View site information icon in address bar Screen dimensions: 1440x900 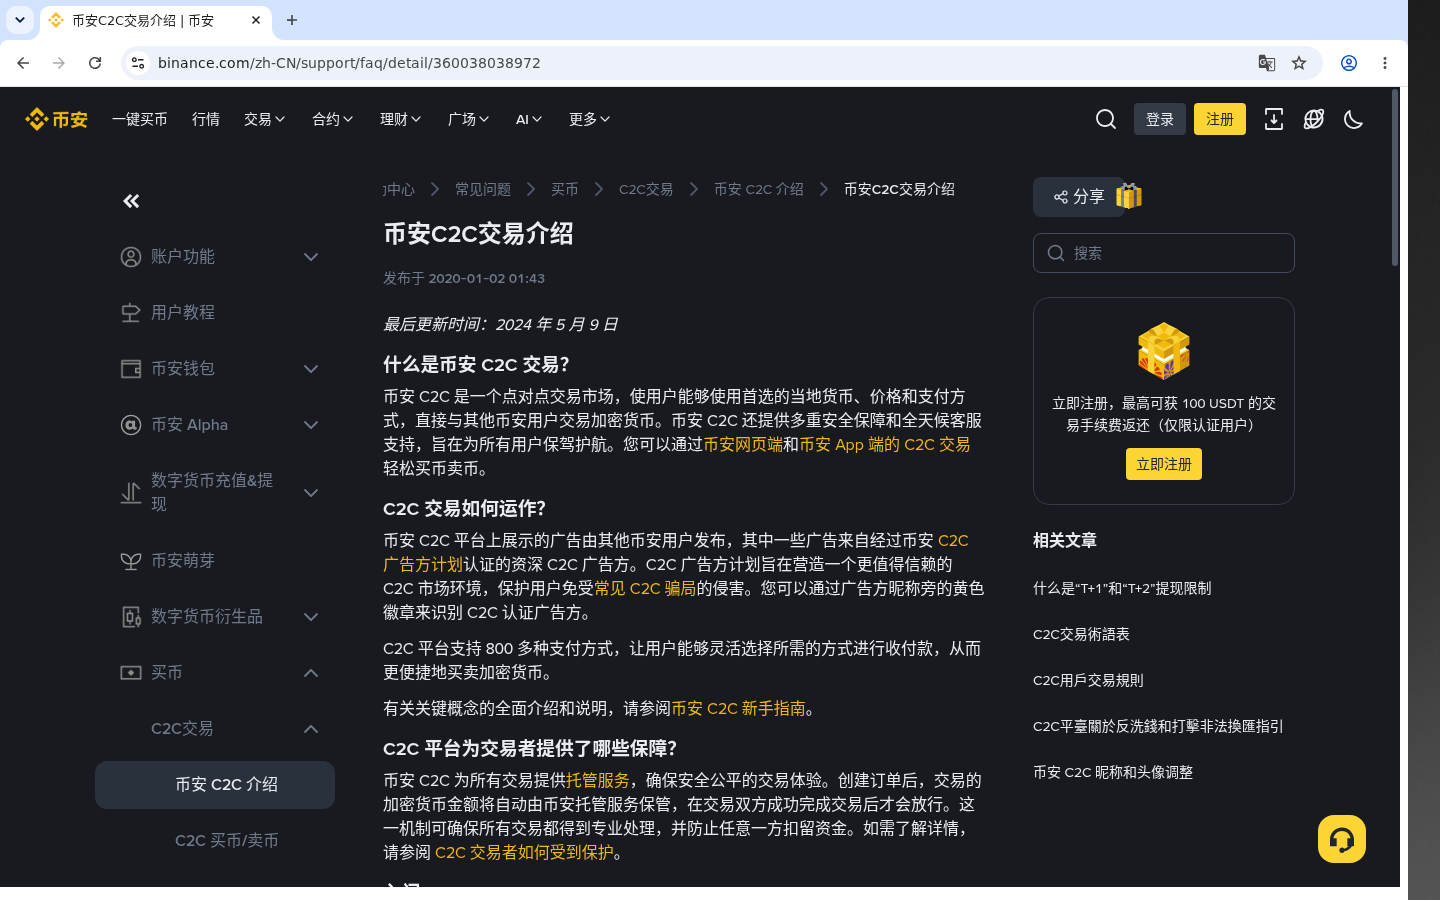138,63
